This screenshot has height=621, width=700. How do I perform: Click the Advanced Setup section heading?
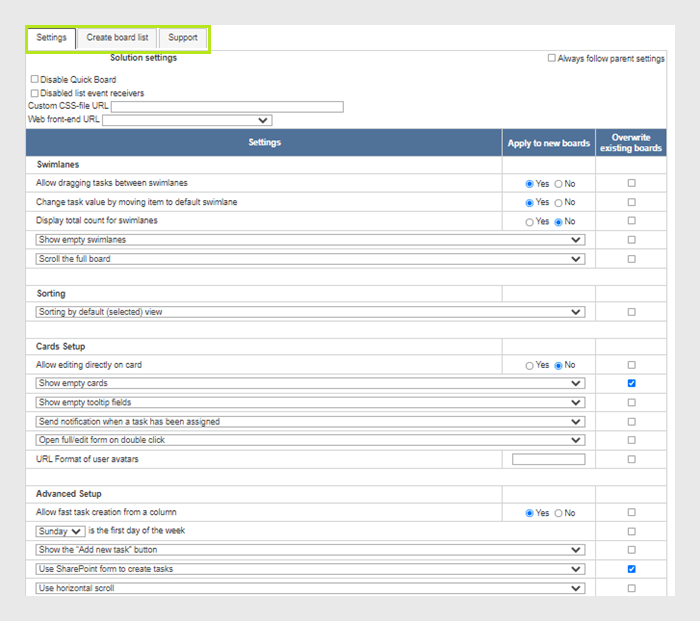[69, 494]
